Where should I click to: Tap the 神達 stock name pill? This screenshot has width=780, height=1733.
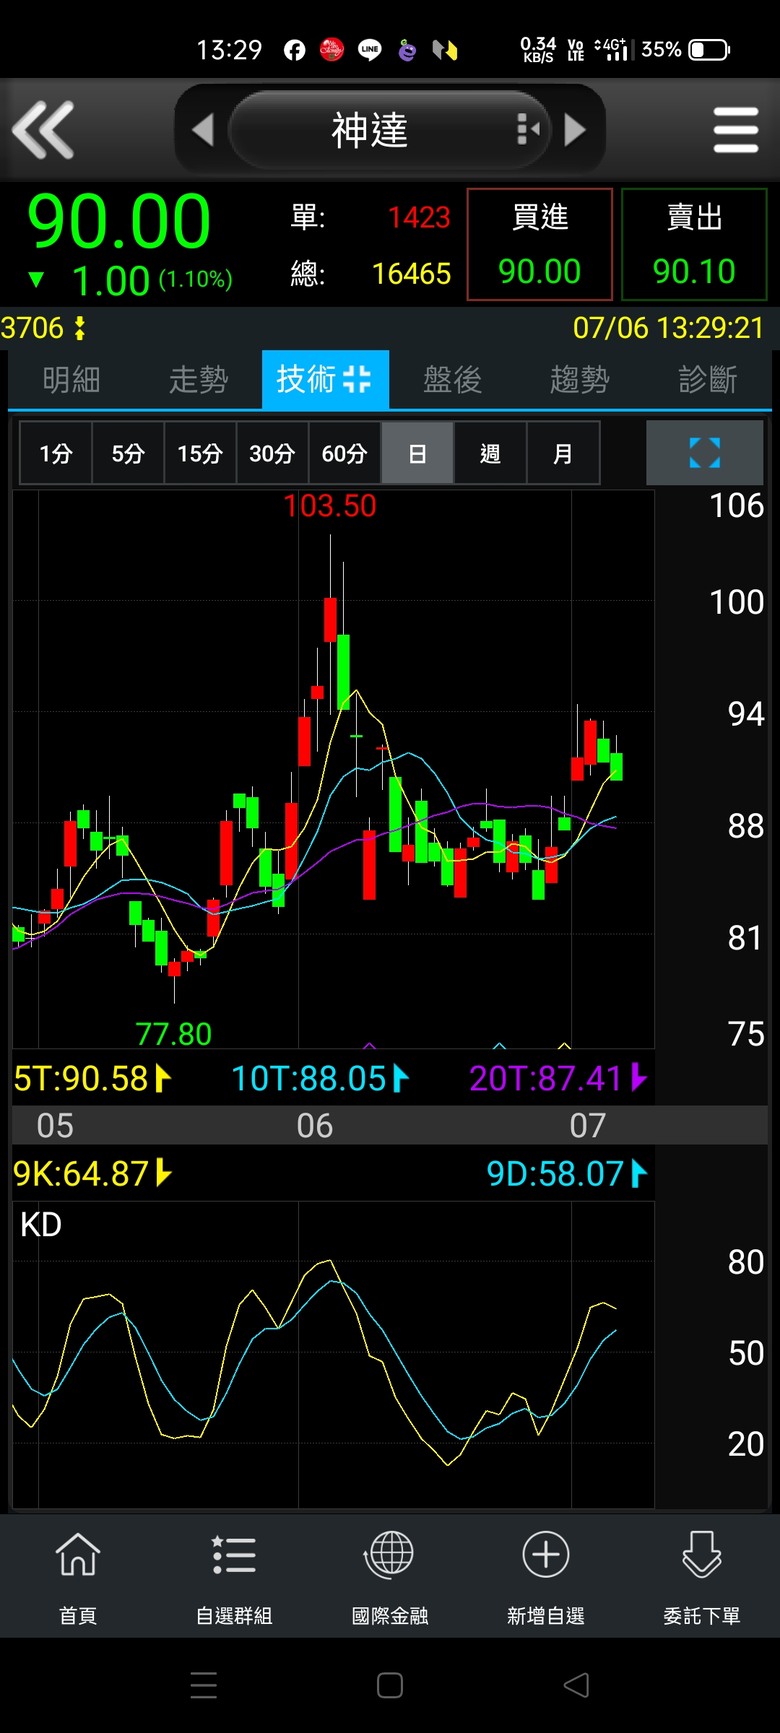point(389,130)
